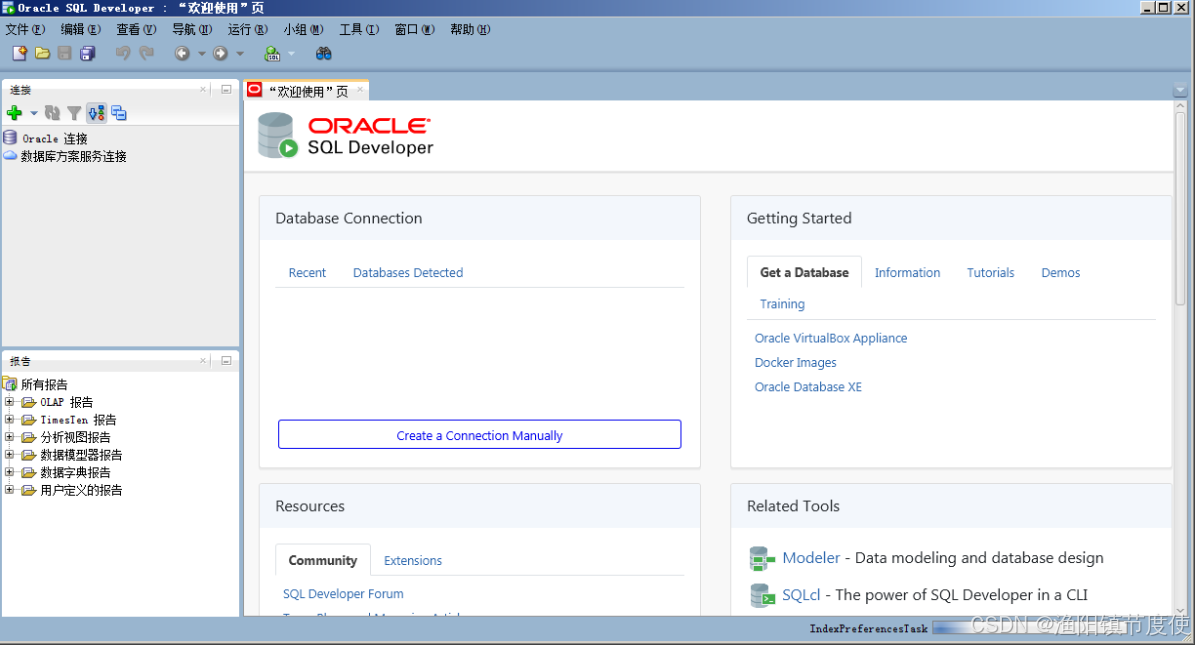
Task: Open the 导航 menu
Action: 192,29
